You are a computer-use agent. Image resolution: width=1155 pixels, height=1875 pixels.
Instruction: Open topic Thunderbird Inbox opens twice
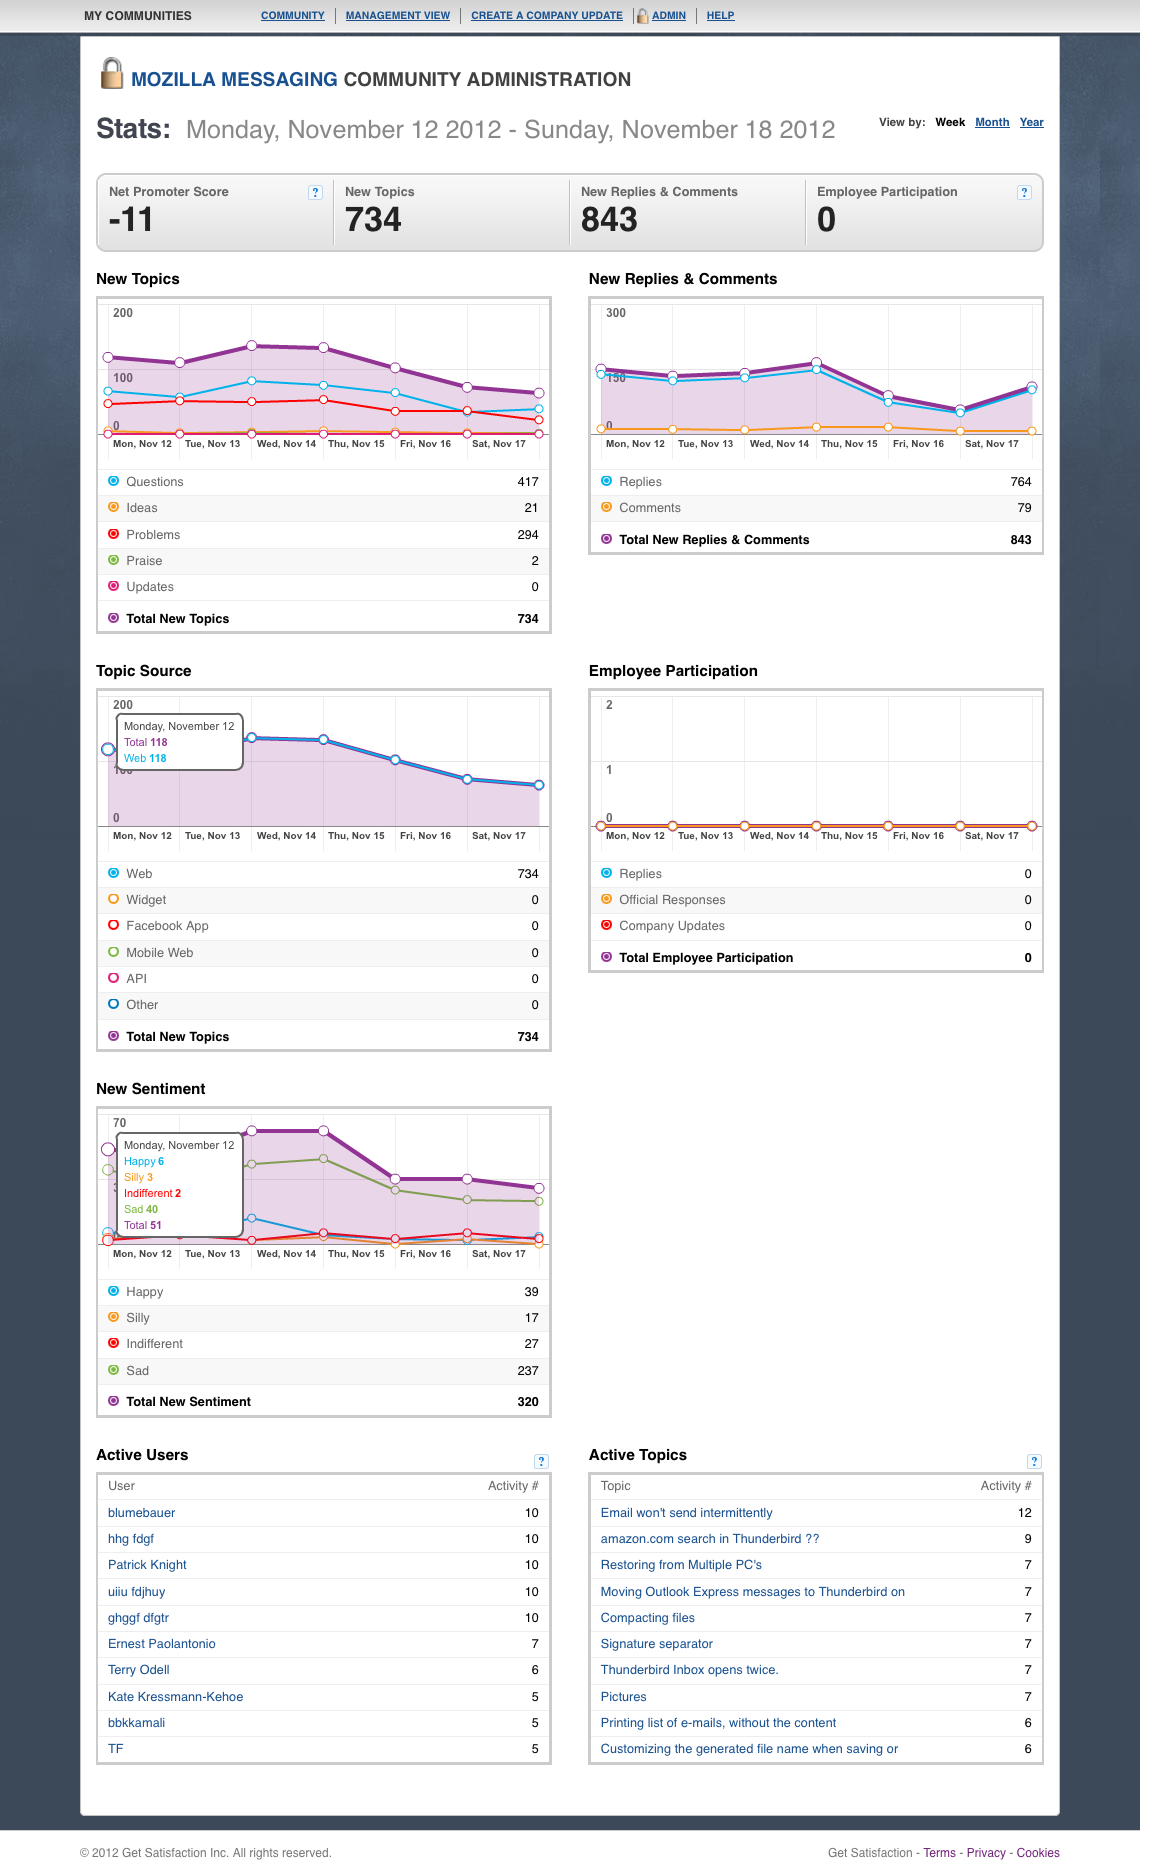coord(689,1670)
